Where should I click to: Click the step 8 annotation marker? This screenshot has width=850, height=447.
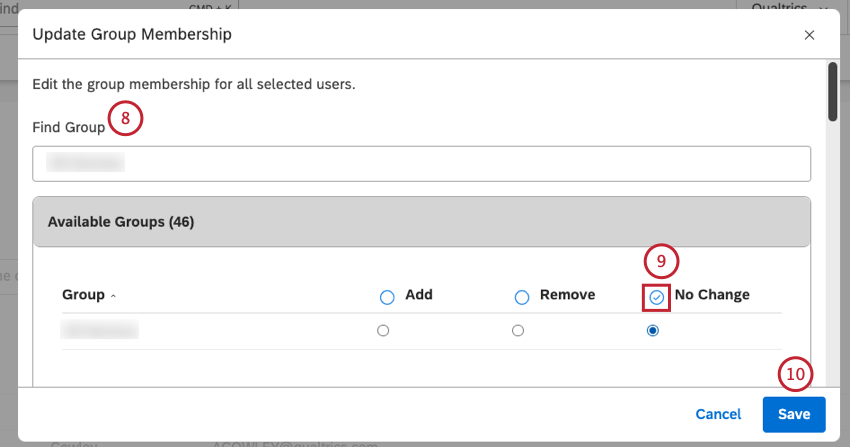pos(126,119)
